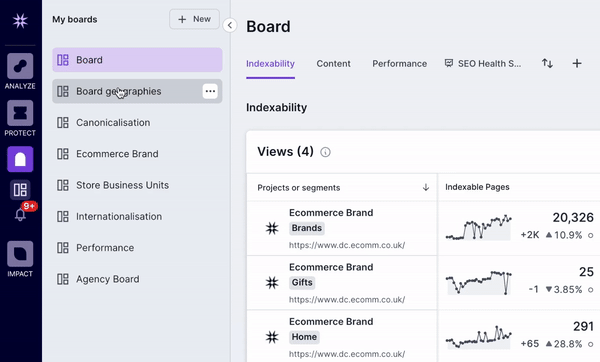
Task: Click the sparkline chart in Brands row
Action: click(478, 228)
